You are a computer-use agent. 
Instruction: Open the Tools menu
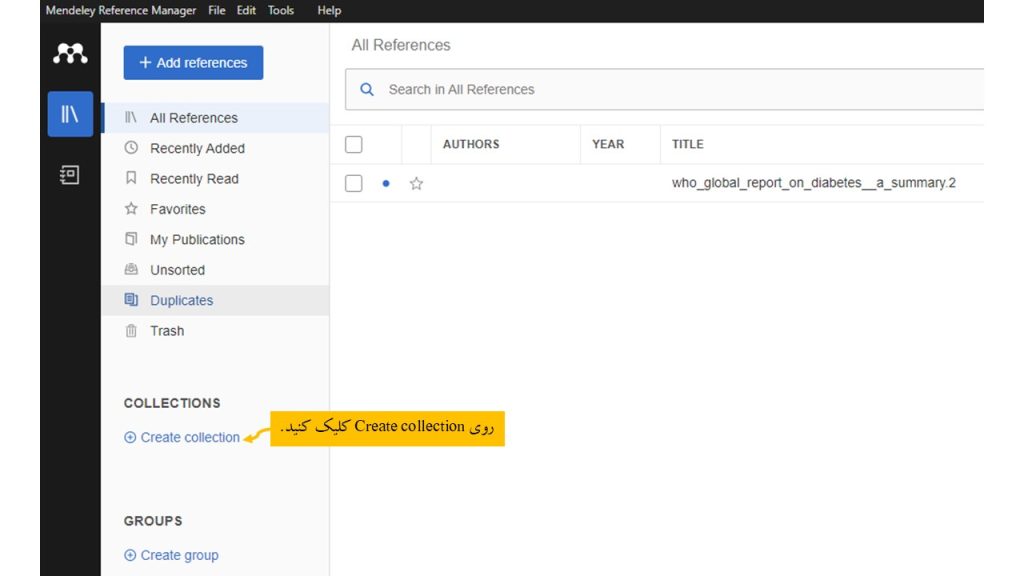(x=281, y=11)
